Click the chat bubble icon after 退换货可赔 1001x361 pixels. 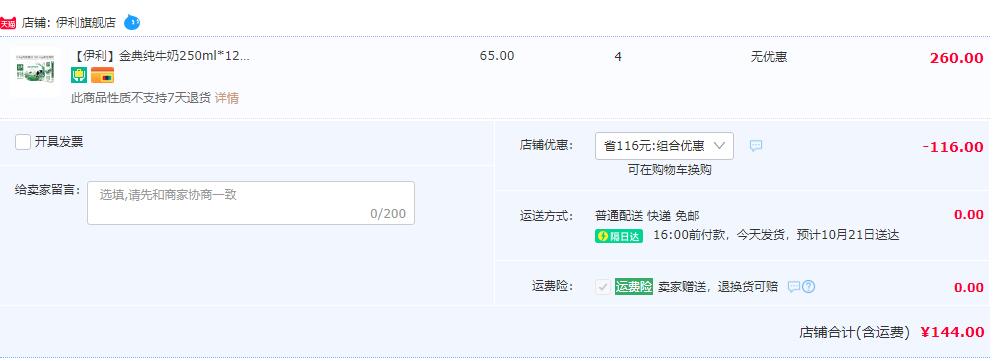click(794, 287)
